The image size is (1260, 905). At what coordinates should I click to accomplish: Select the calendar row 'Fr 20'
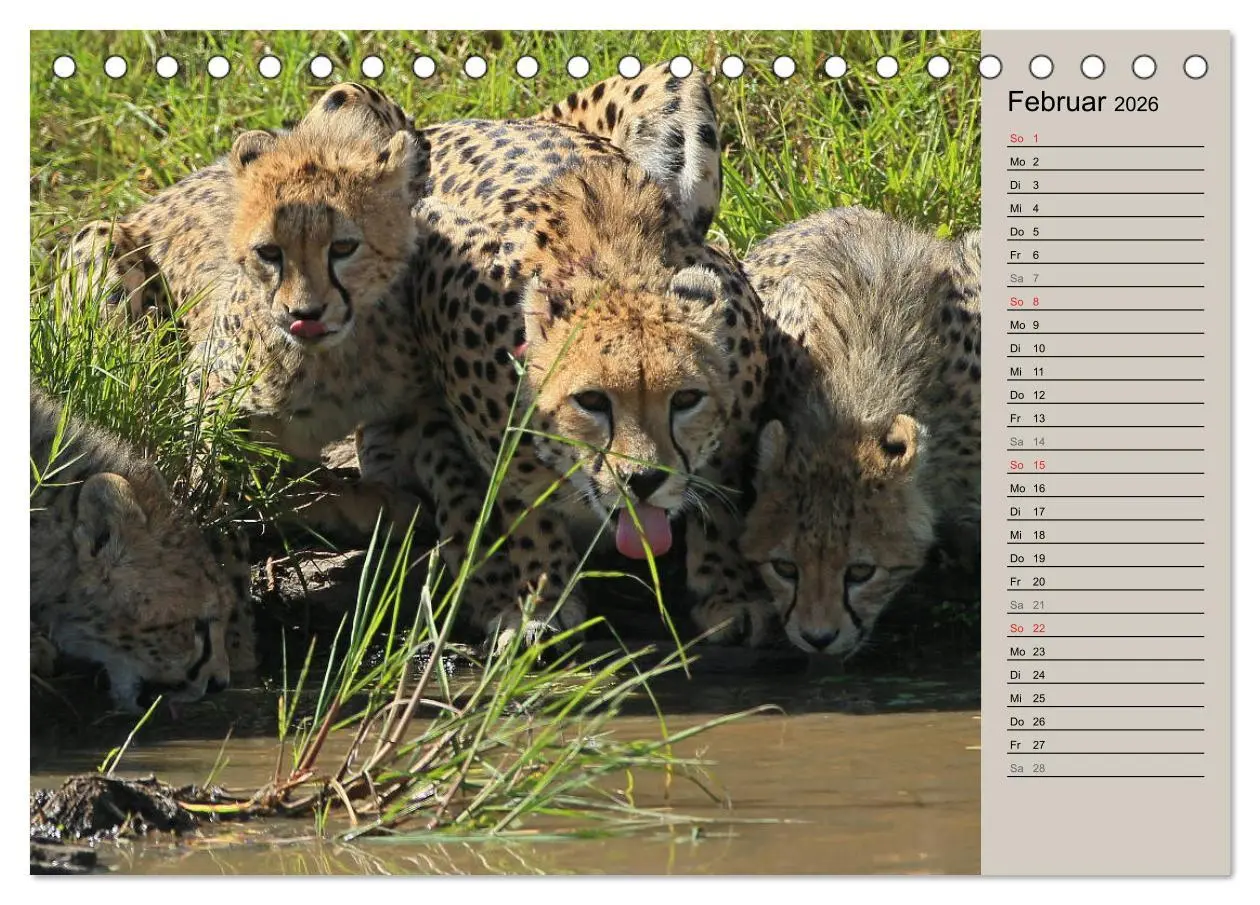point(1105,581)
